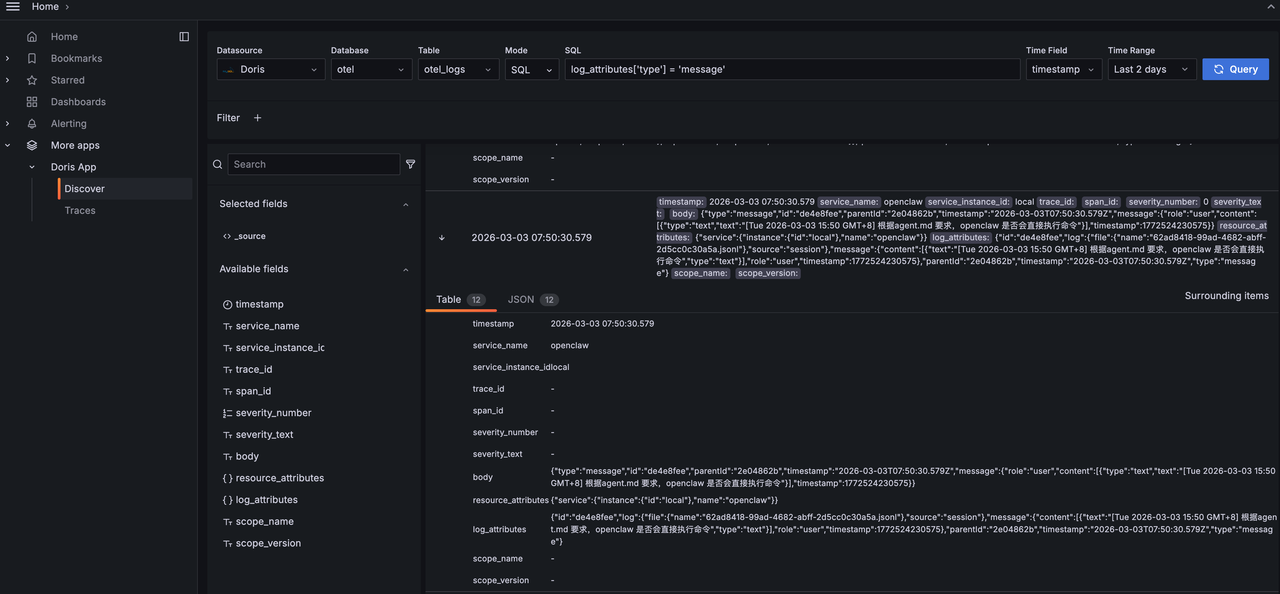Viewport: 1280px width, 594px height.
Task: Click the filter funnel icon beside Search
Action: [x=410, y=164]
